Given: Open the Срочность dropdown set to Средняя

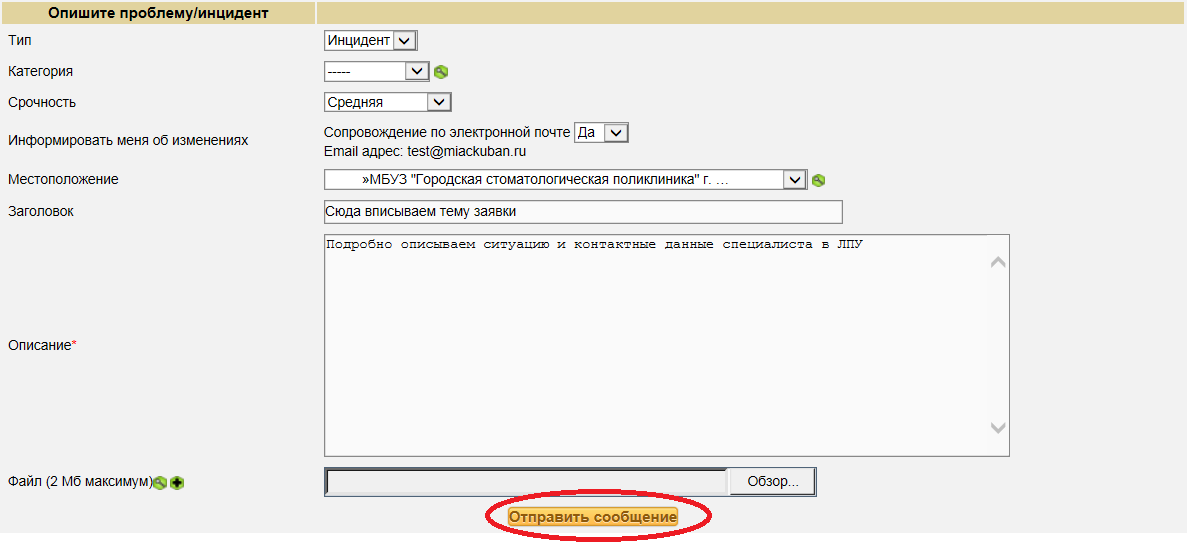Looking at the screenshot, I should [x=388, y=102].
